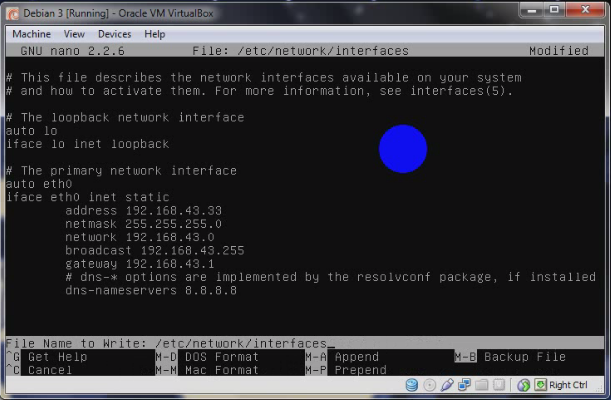611x400 pixels.
Task: Click the line 'auto lo'
Action: (x=32, y=130)
